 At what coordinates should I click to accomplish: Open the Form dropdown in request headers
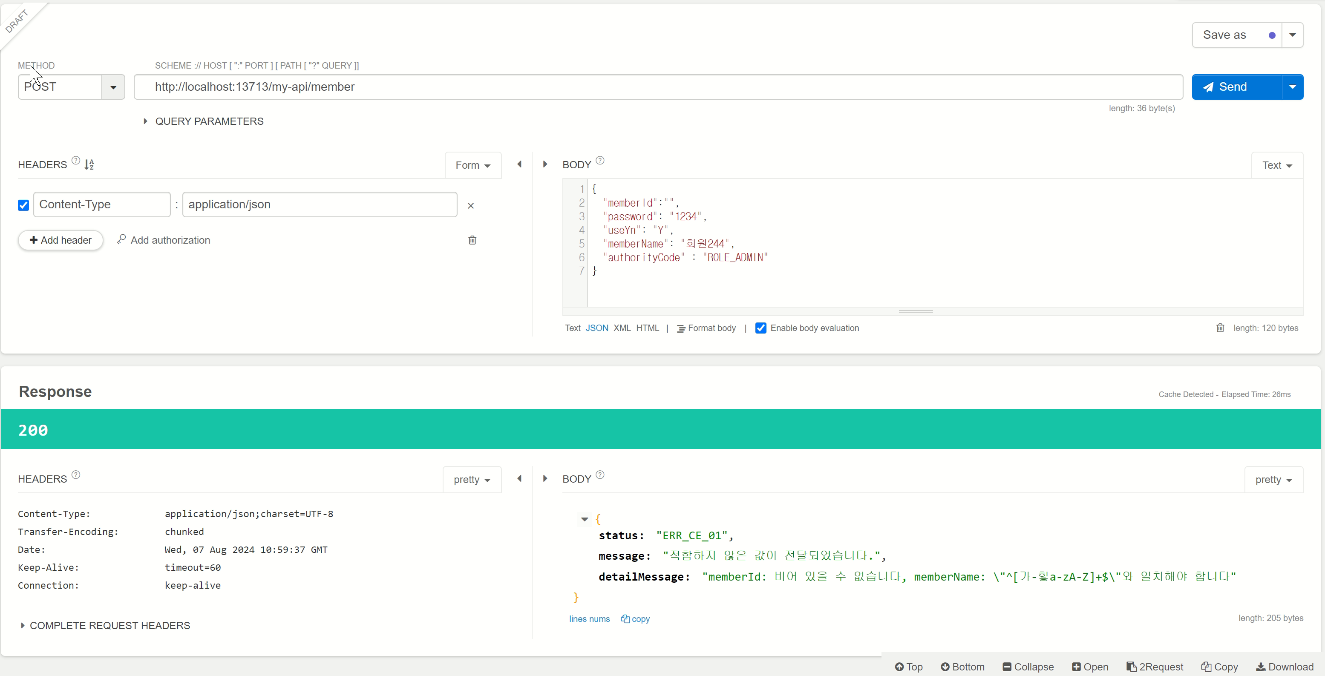pos(473,165)
